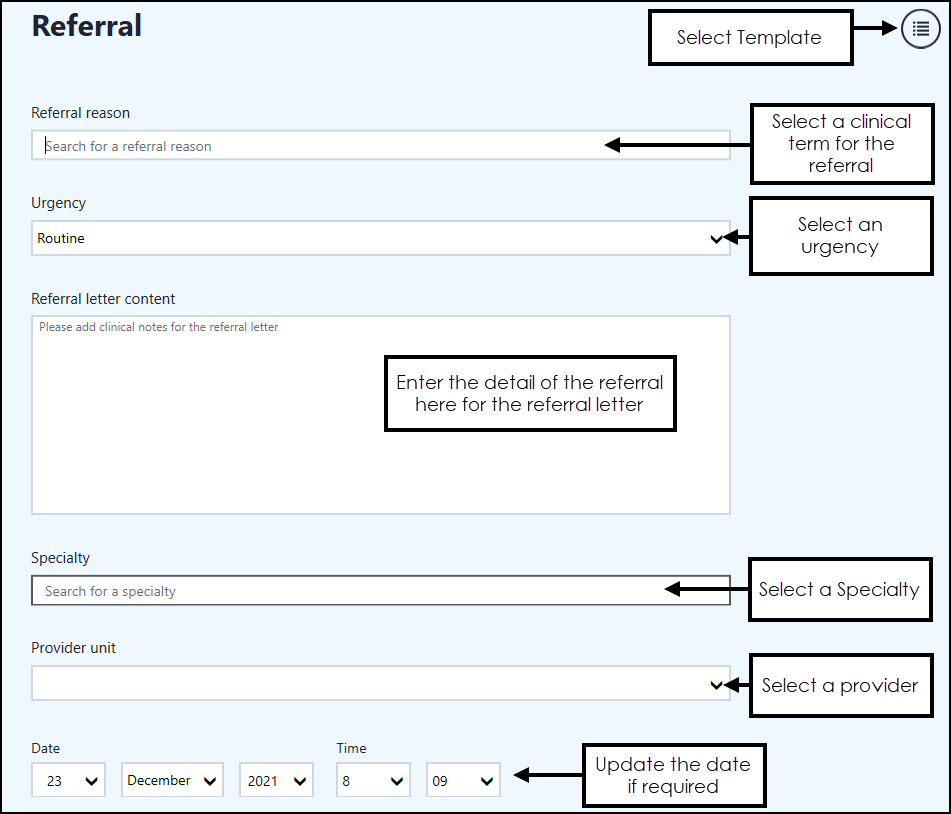Click the Referral reason field label
Viewport: 951px width, 814px height.
(x=81, y=113)
